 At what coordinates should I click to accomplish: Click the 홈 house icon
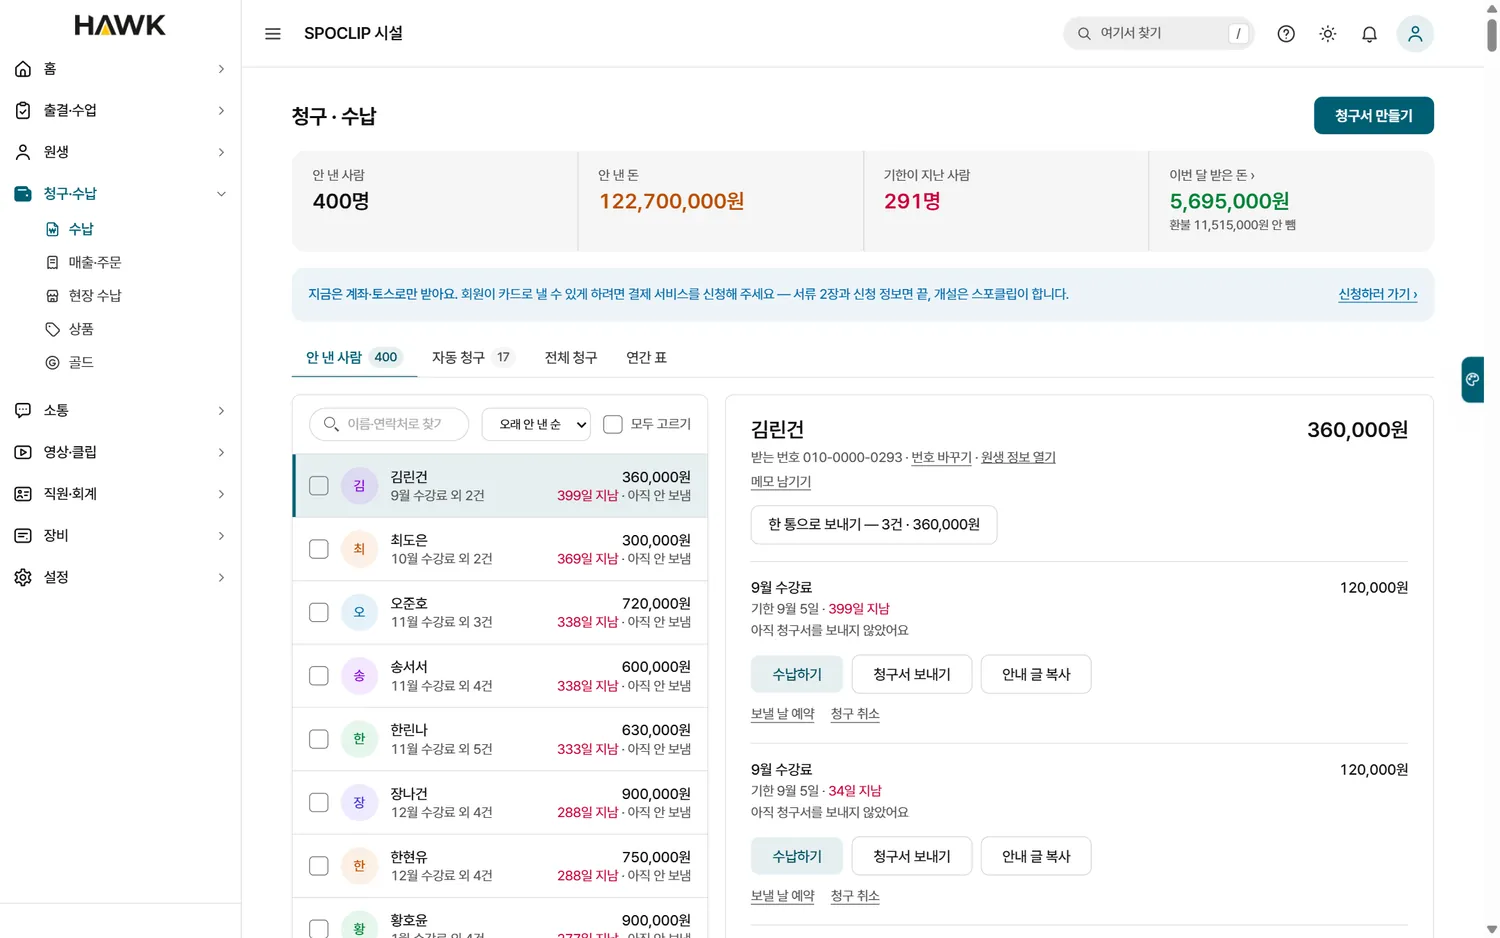coord(23,69)
